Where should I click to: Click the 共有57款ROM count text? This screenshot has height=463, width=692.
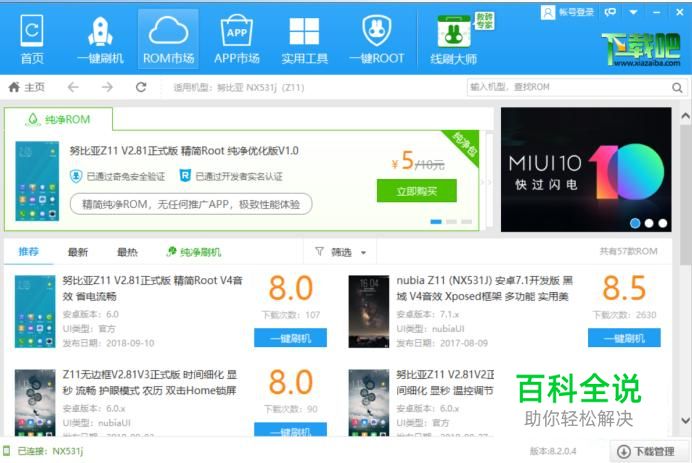[x=628, y=251]
